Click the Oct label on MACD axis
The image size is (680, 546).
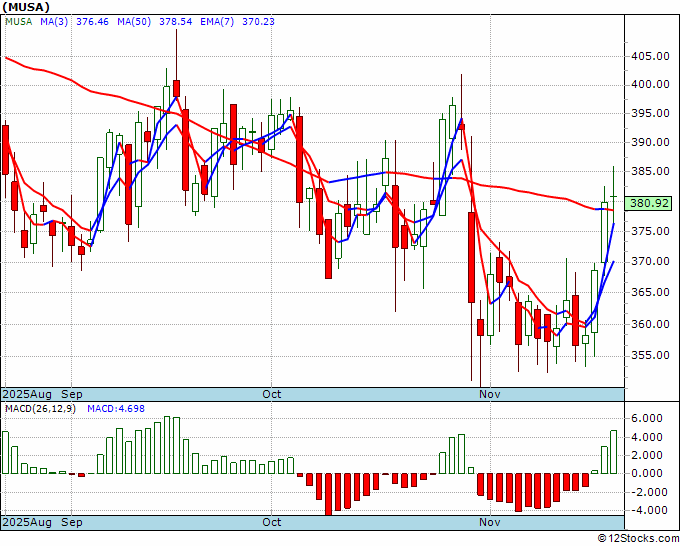272,522
